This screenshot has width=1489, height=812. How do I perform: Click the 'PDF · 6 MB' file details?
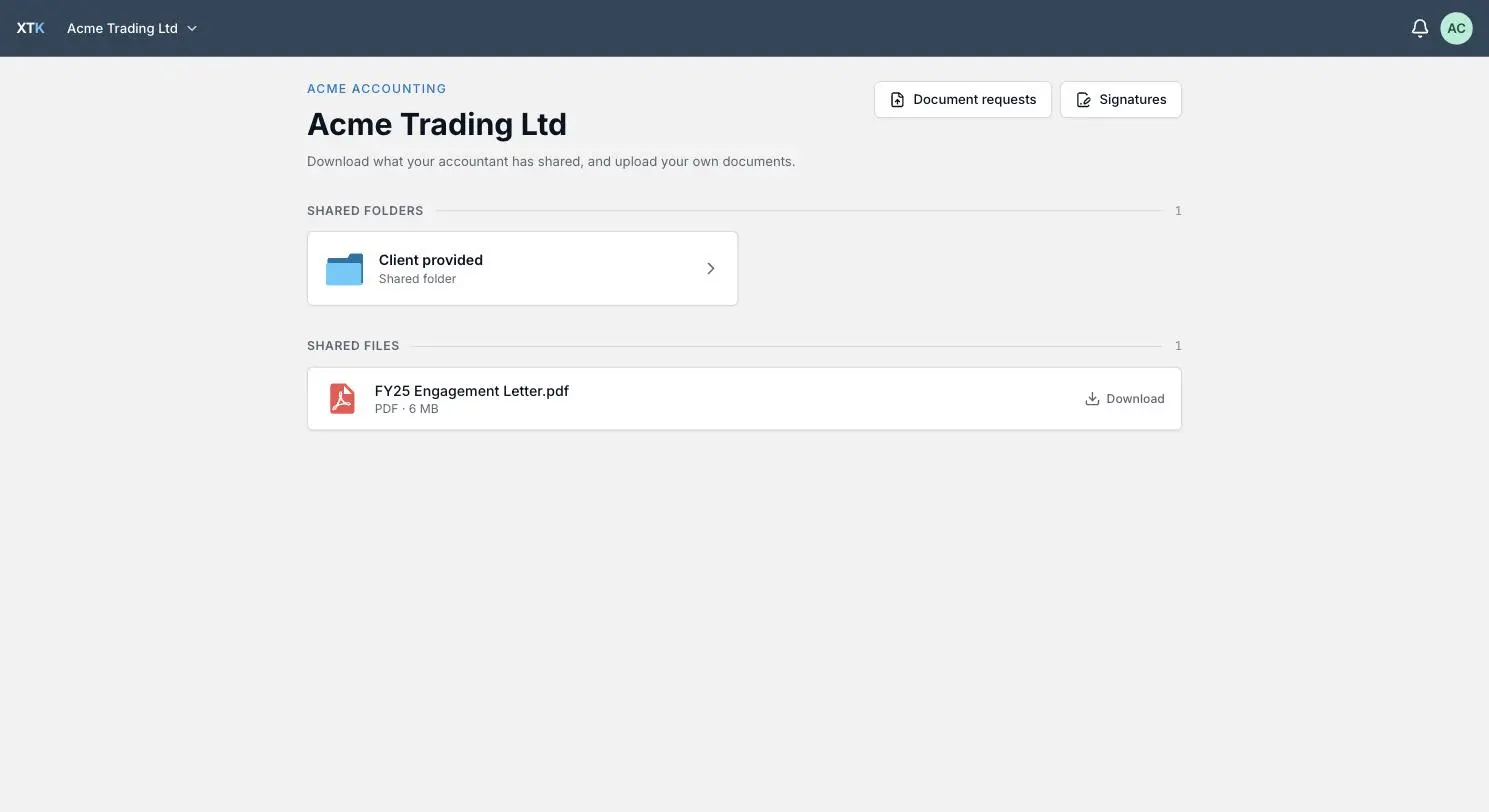pyautogui.click(x=406, y=409)
